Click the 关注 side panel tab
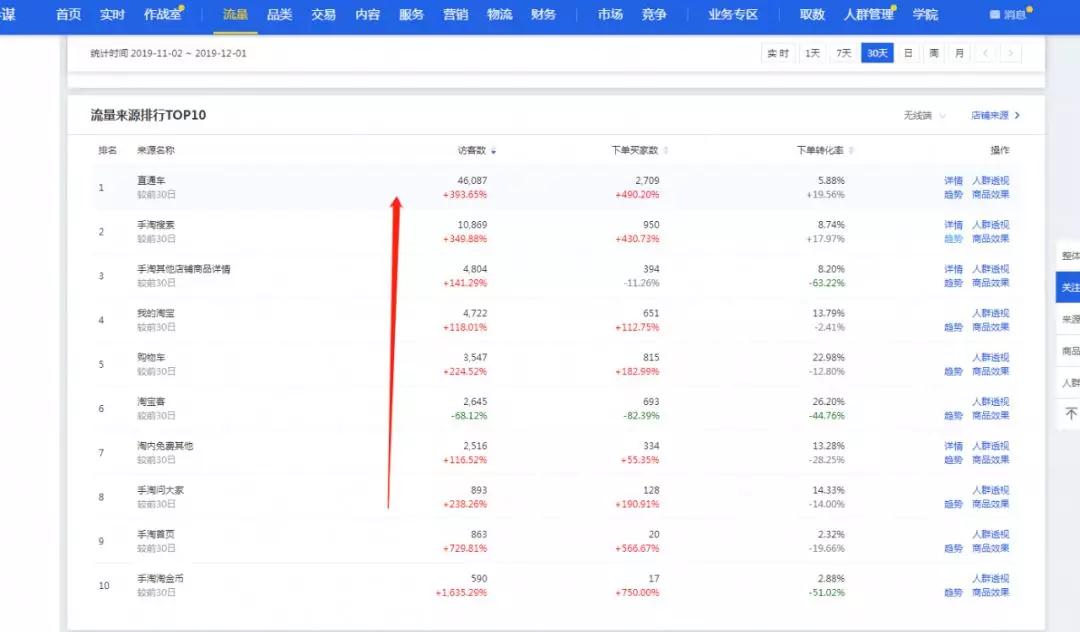Viewport: 1080px width, 632px height. 1068,288
